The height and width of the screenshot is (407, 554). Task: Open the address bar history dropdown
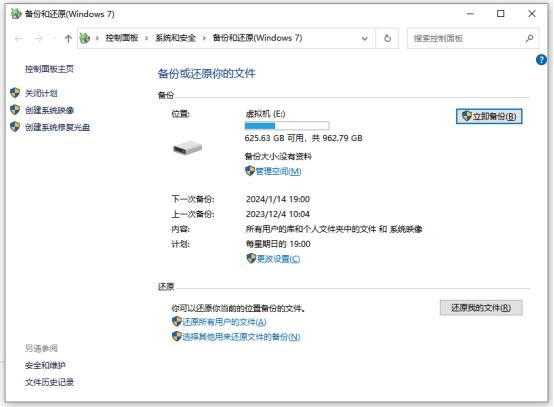click(x=365, y=38)
